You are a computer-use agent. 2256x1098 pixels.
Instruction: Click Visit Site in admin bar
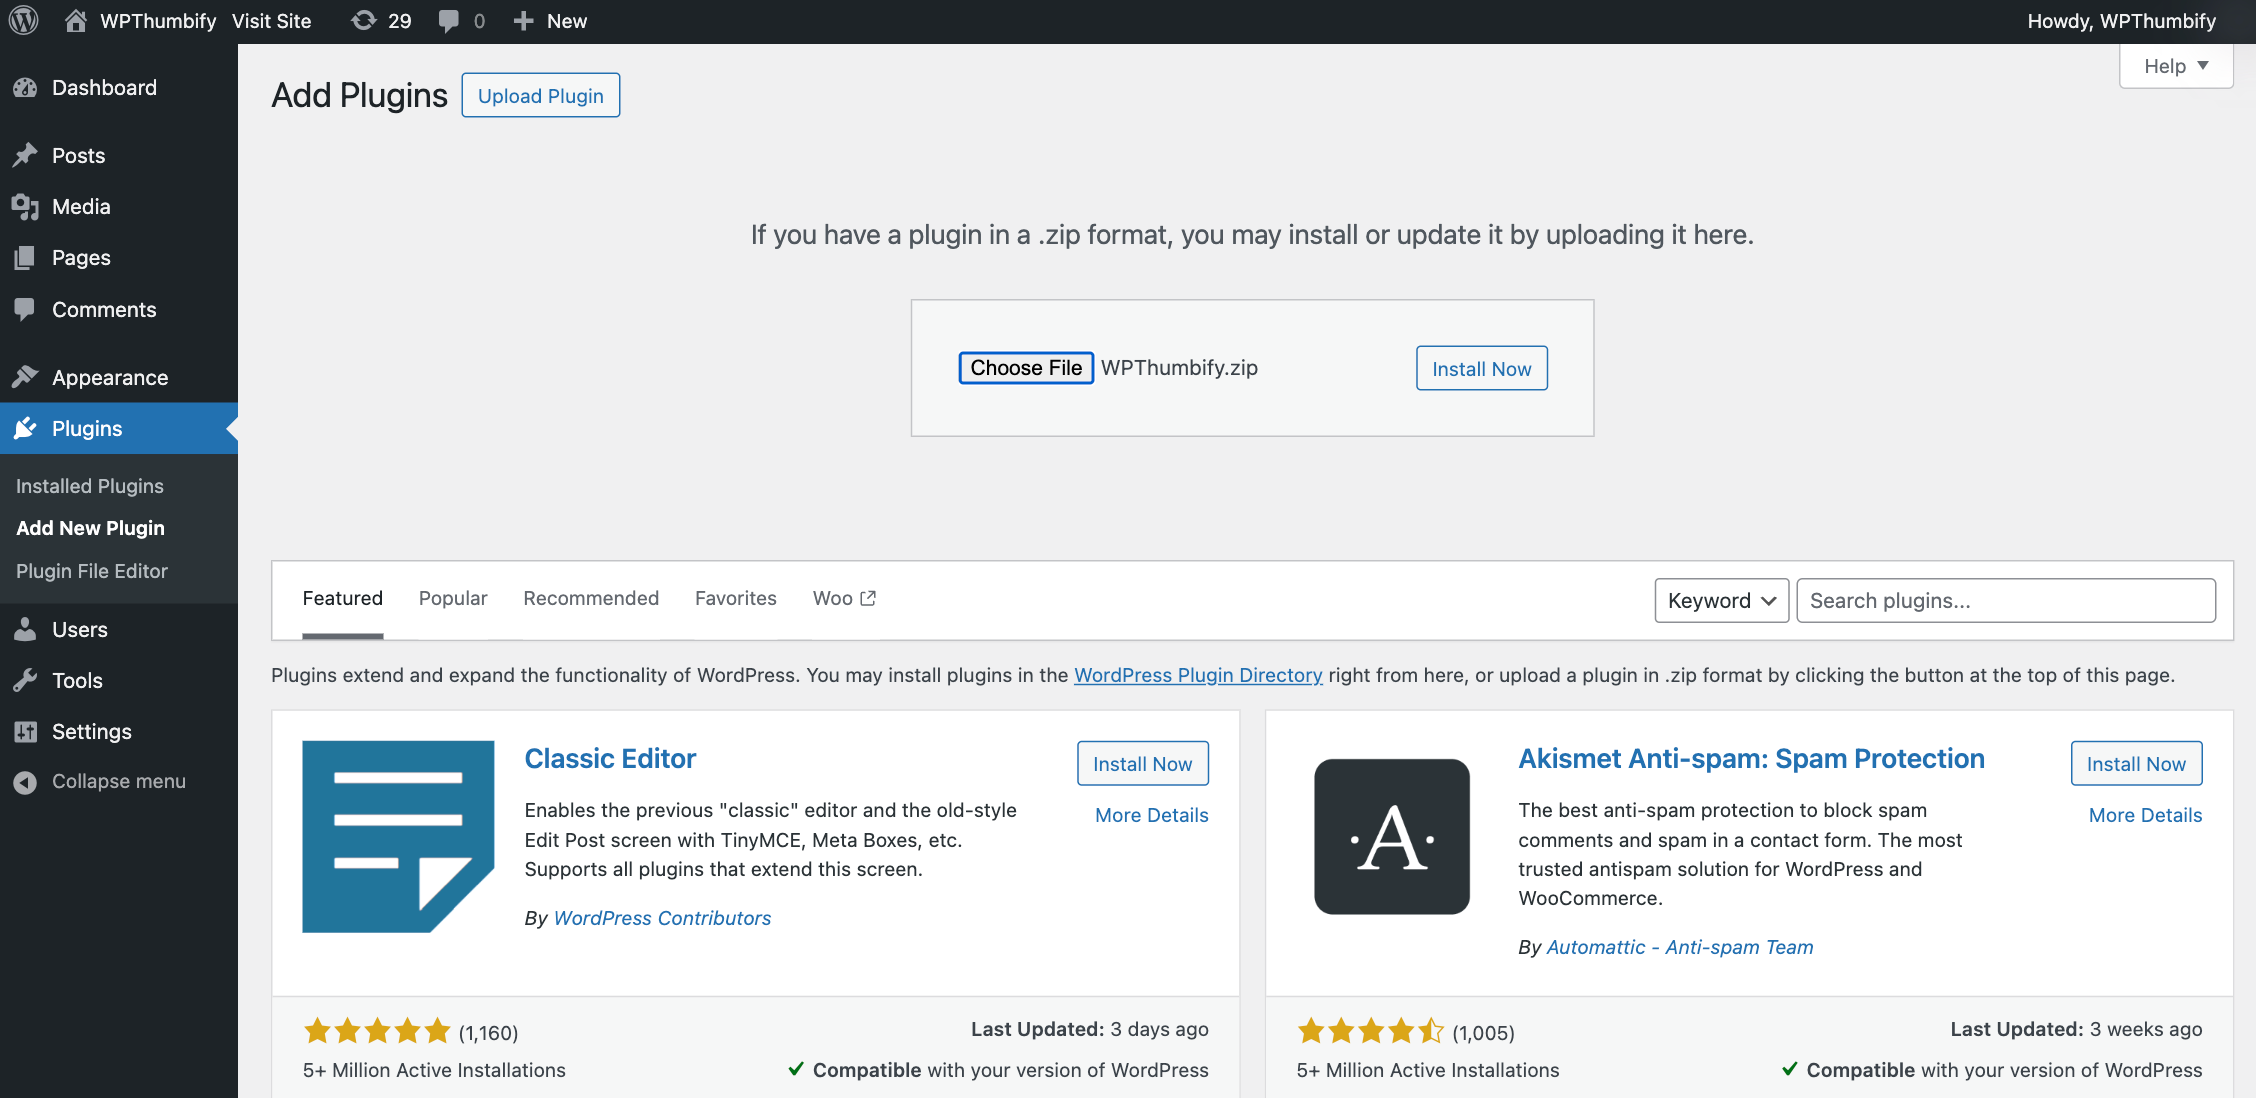tap(271, 21)
